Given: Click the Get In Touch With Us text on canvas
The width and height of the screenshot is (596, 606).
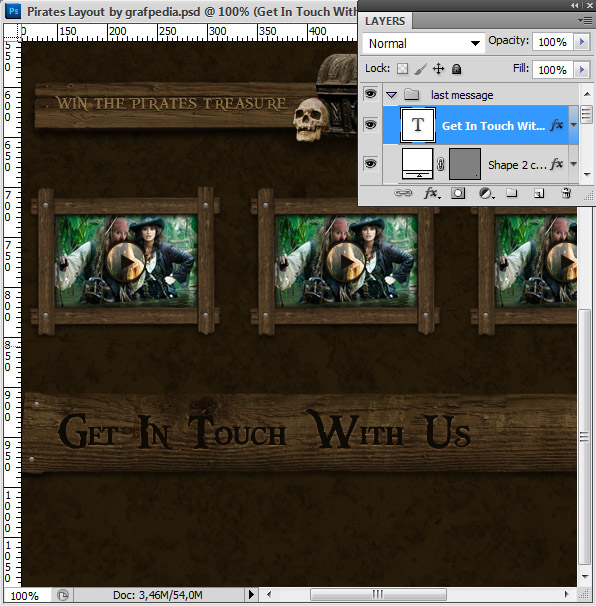Looking at the screenshot, I should [264, 431].
